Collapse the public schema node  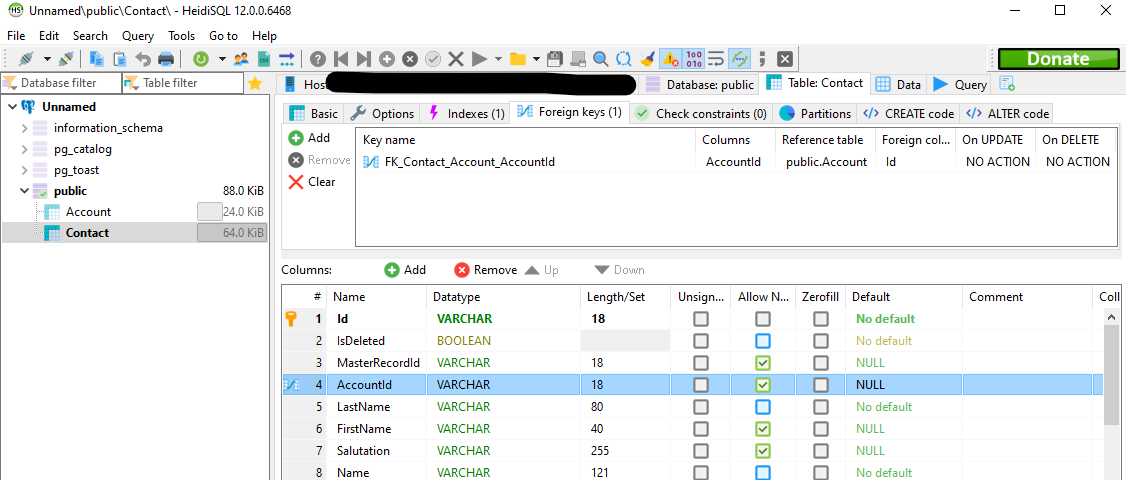click(x=24, y=191)
